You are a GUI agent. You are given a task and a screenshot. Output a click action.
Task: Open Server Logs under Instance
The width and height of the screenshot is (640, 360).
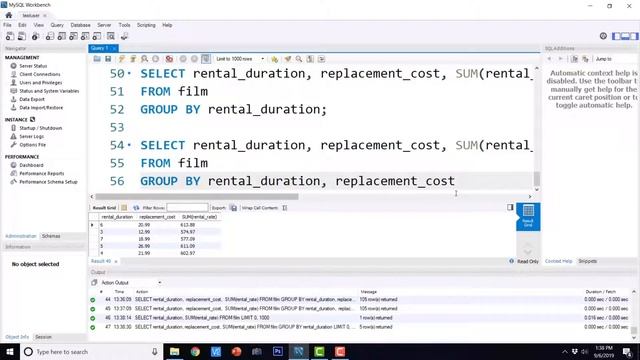31,136
